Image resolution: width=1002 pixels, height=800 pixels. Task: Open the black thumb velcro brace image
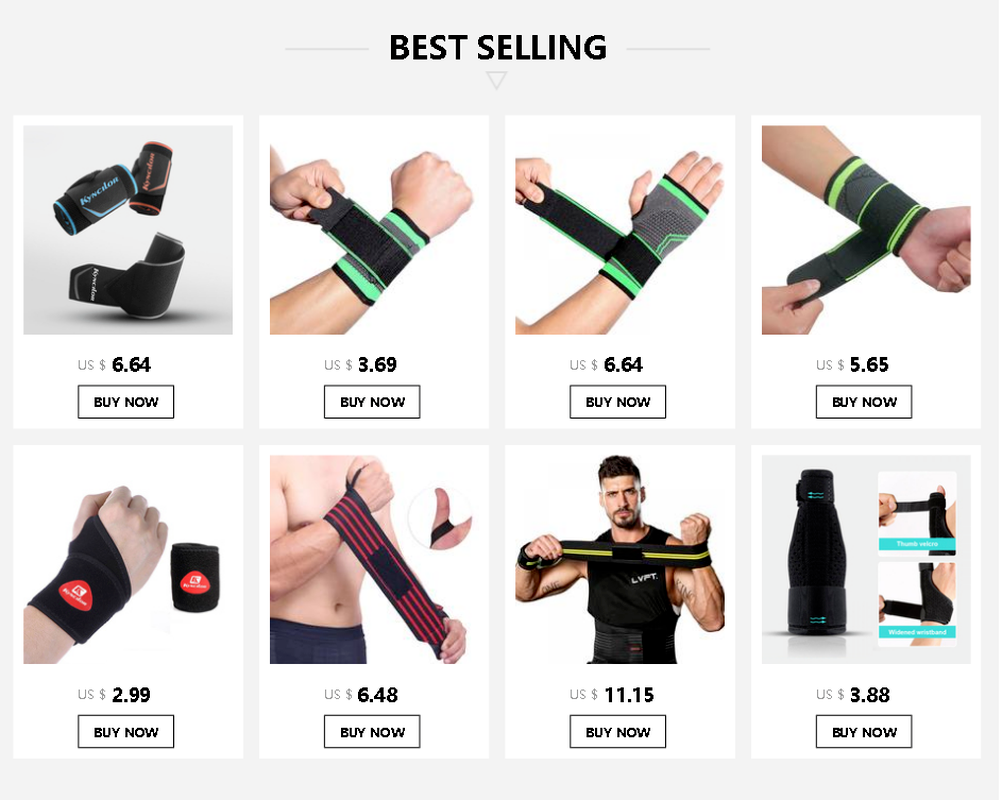[x=866, y=560]
